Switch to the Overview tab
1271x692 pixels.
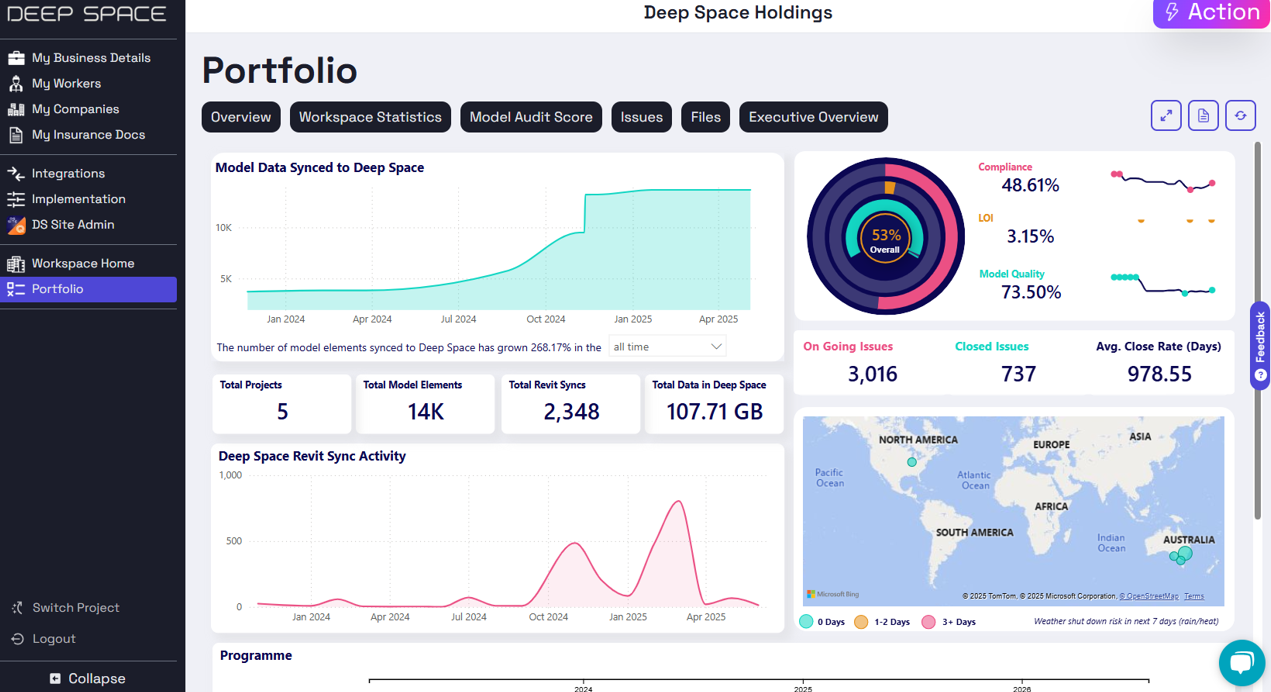(241, 117)
